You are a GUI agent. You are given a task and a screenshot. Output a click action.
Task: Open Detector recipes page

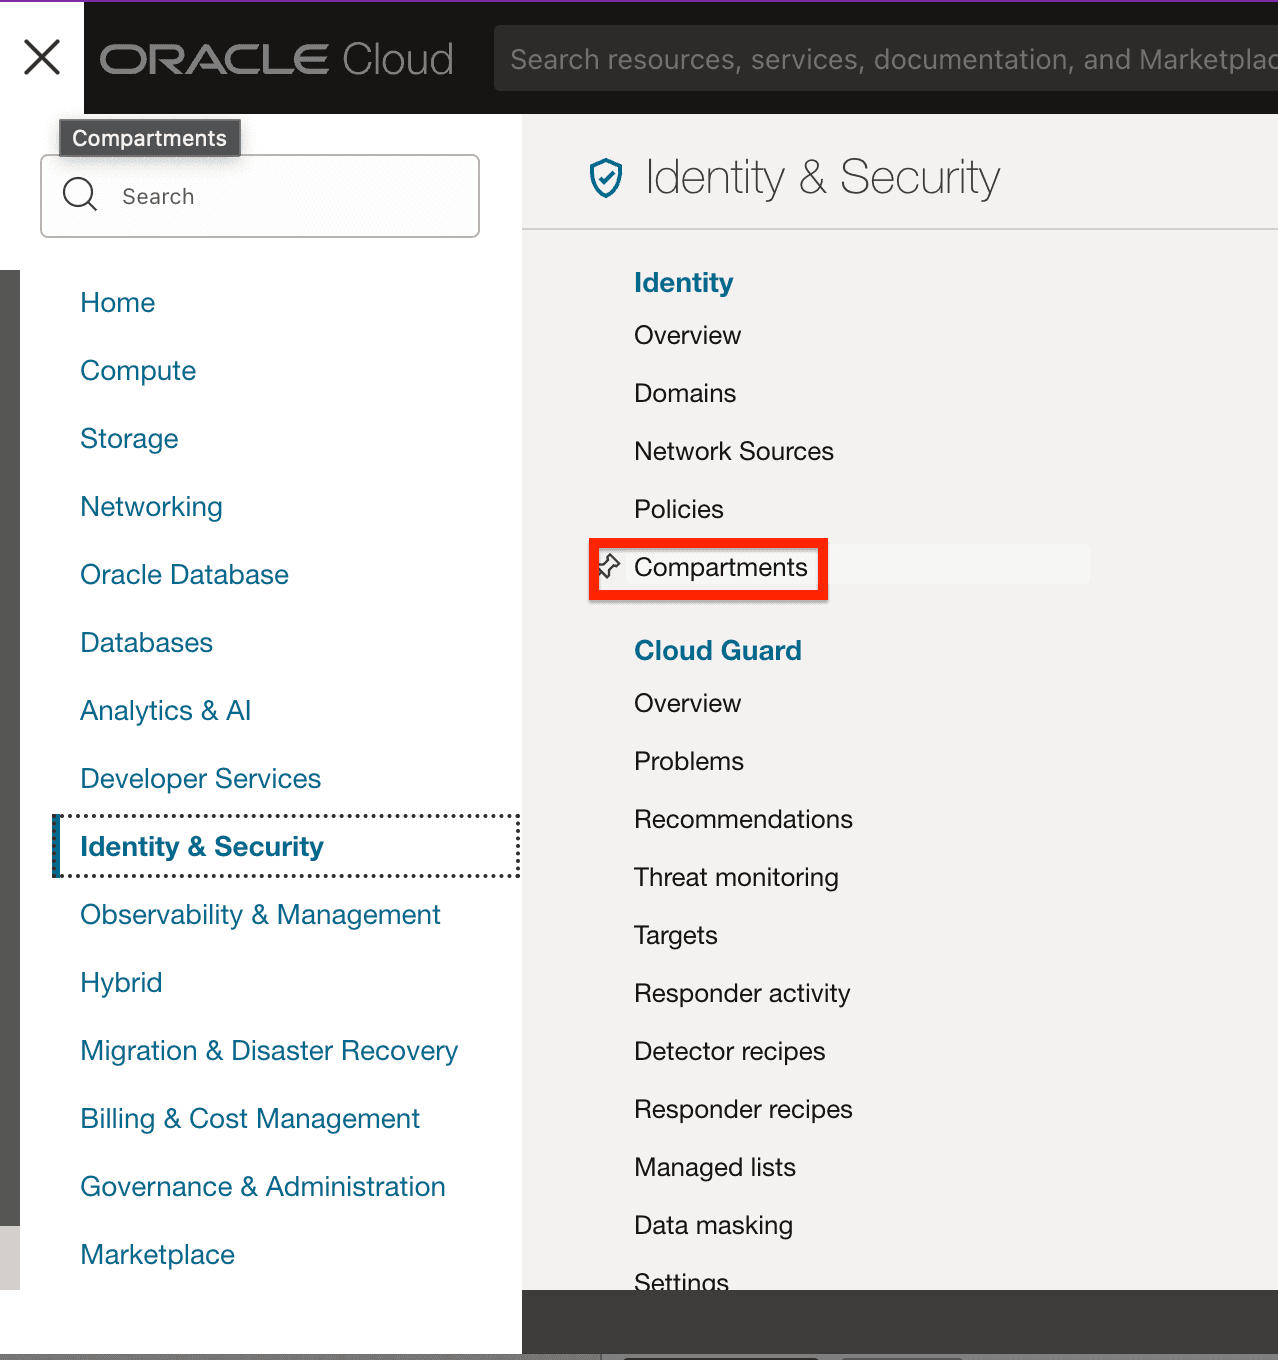click(x=729, y=1052)
